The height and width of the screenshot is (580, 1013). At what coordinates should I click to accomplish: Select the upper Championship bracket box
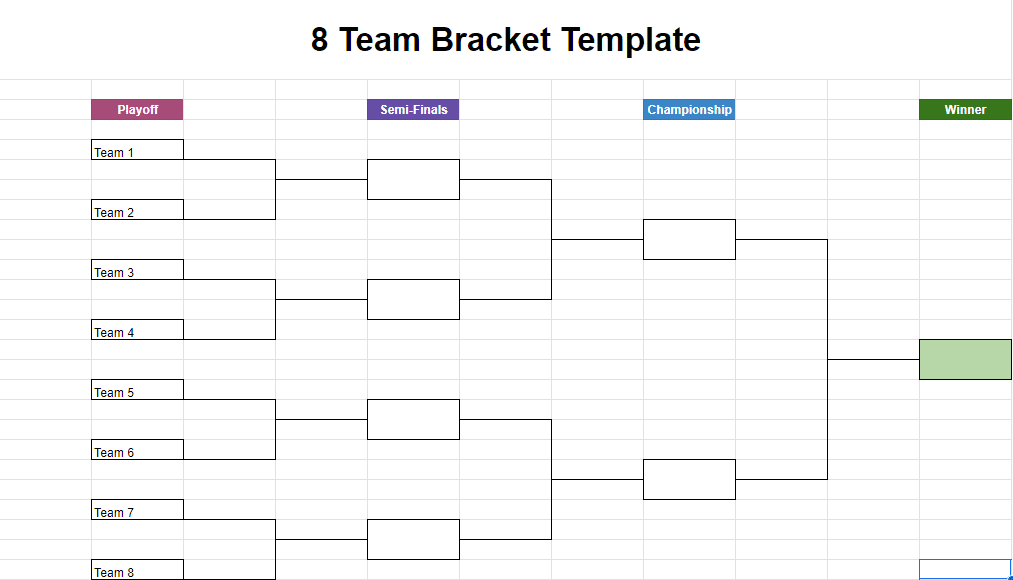pyautogui.click(x=689, y=240)
